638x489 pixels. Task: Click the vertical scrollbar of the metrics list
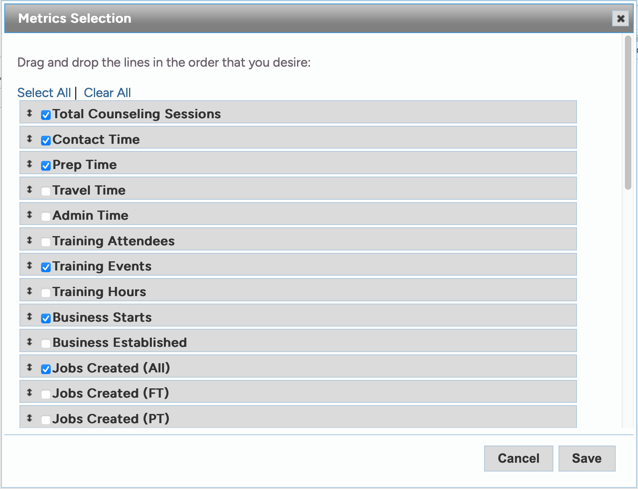627,112
